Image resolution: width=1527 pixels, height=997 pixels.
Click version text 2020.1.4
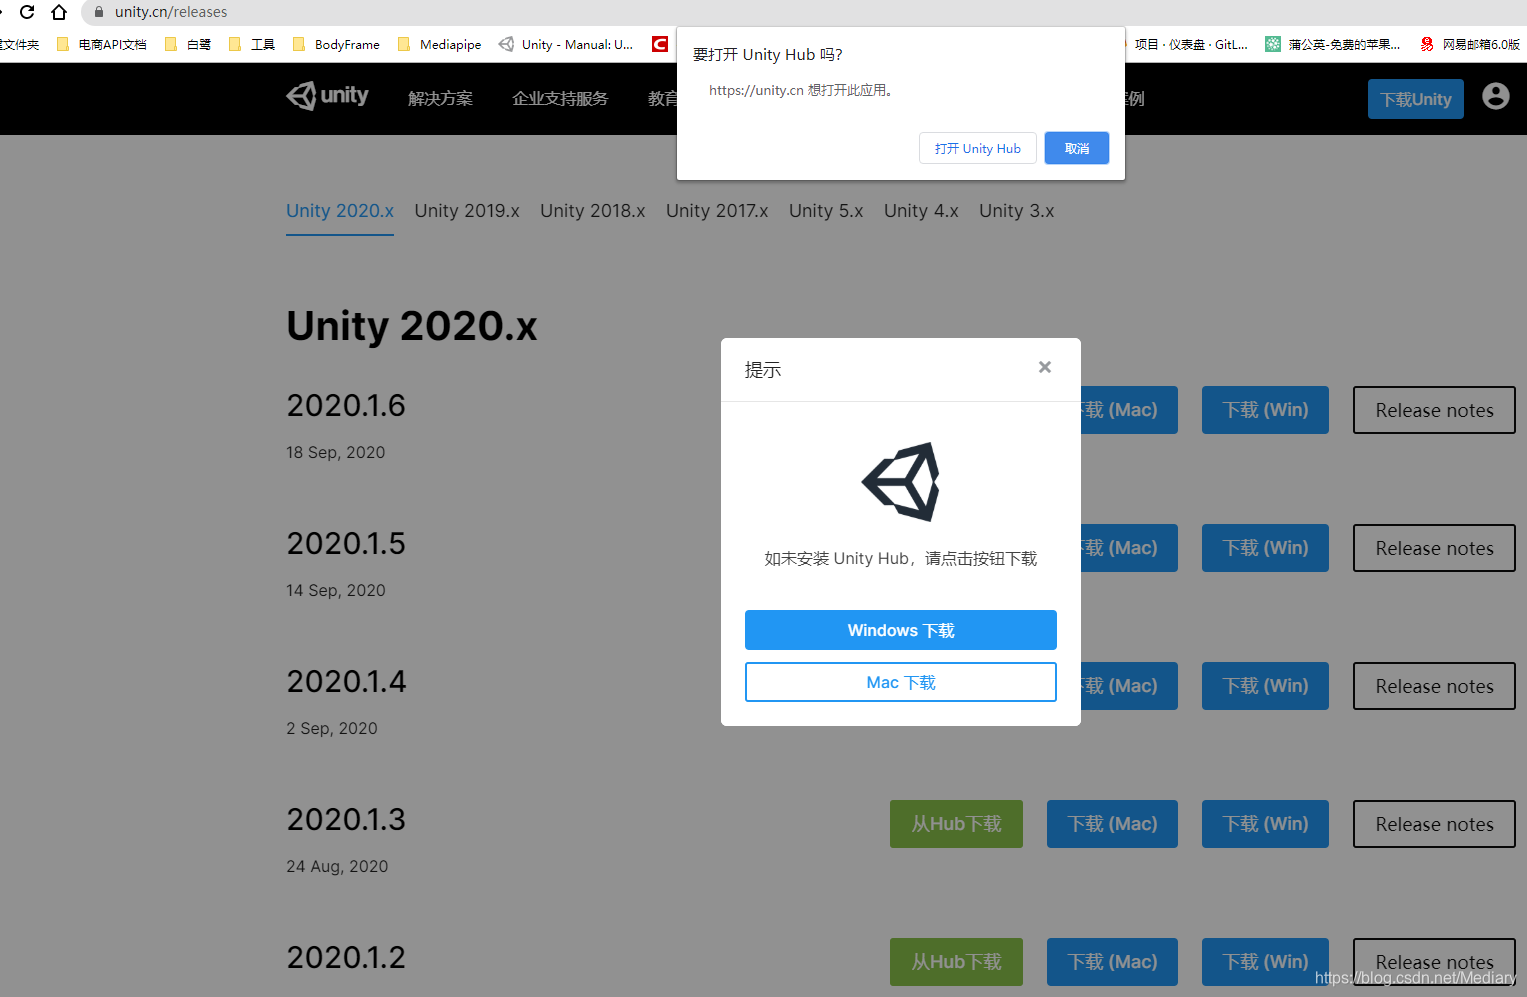pyautogui.click(x=346, y=681)
